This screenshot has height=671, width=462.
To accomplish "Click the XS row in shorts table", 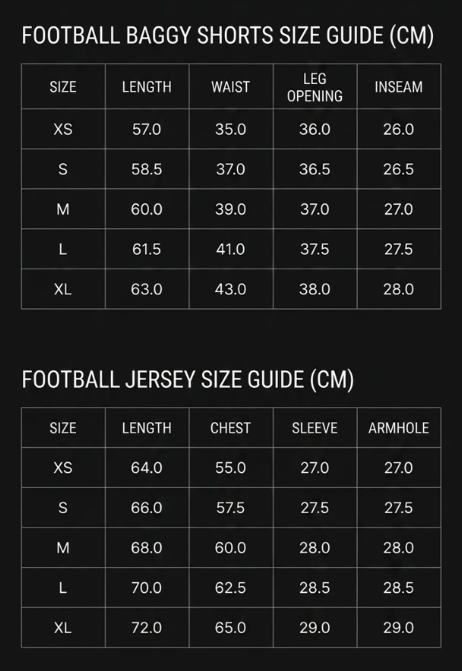I will pos(231,129).
